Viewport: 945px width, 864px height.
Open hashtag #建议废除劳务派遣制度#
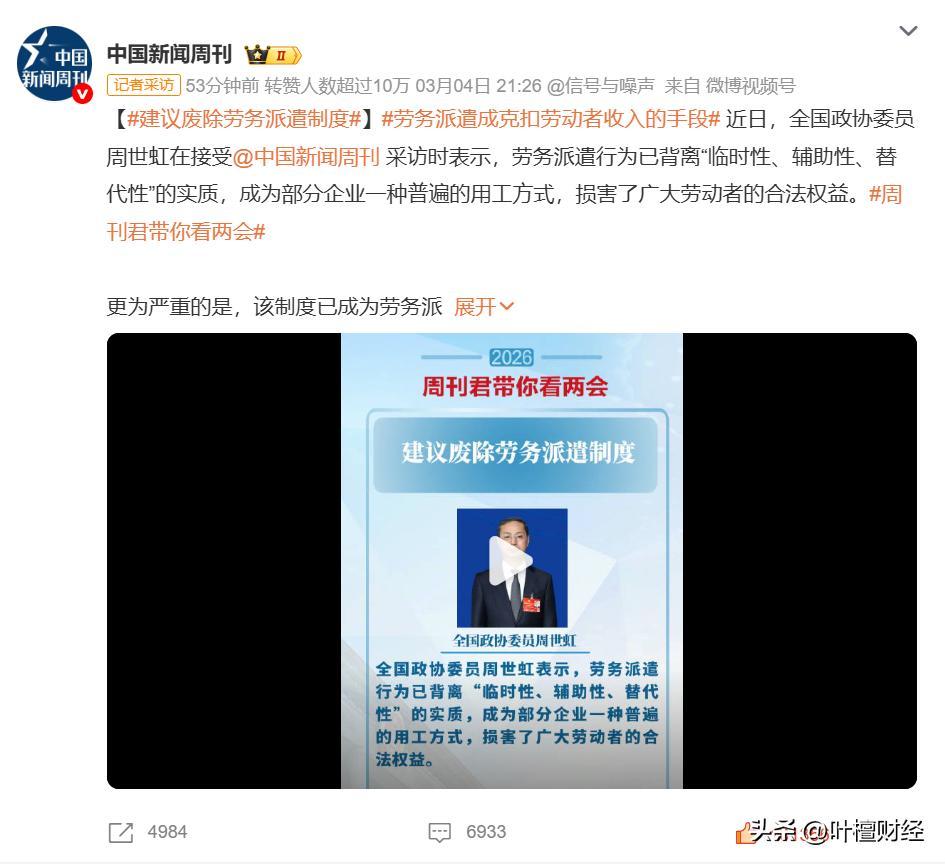(x=244, y=119)
